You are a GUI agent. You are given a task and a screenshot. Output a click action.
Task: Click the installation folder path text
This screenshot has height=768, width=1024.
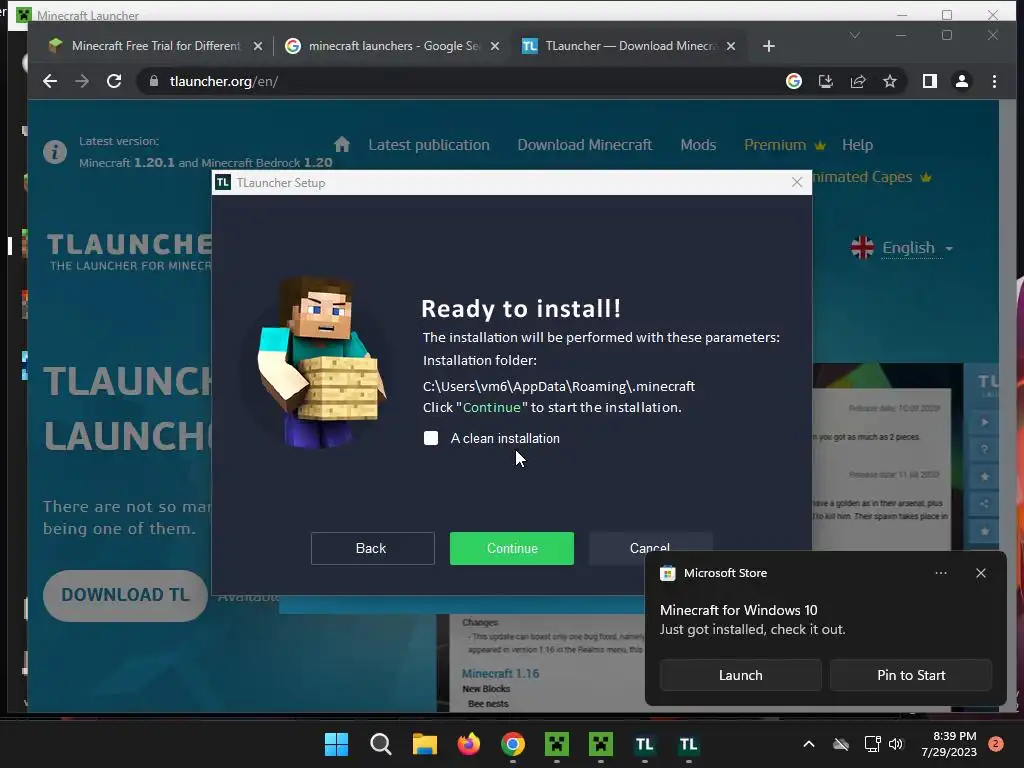pyautogui.click(x=559, y=387)
